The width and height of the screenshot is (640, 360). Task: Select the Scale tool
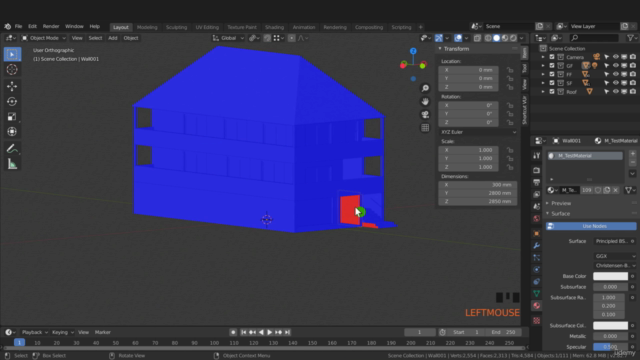pos(12,117)
